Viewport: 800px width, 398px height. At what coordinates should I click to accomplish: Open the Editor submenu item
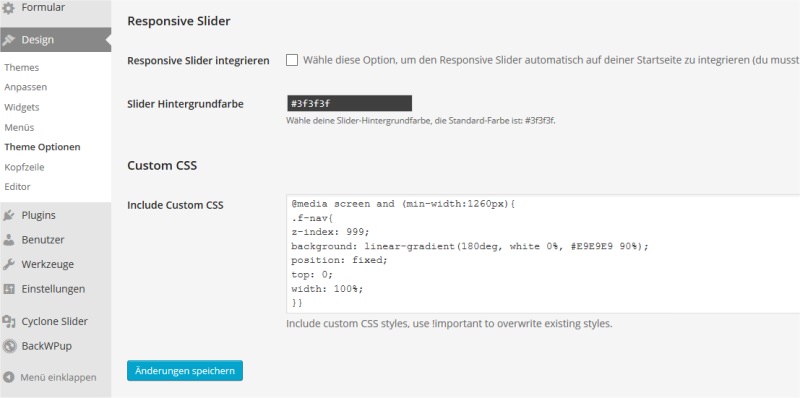17,187
